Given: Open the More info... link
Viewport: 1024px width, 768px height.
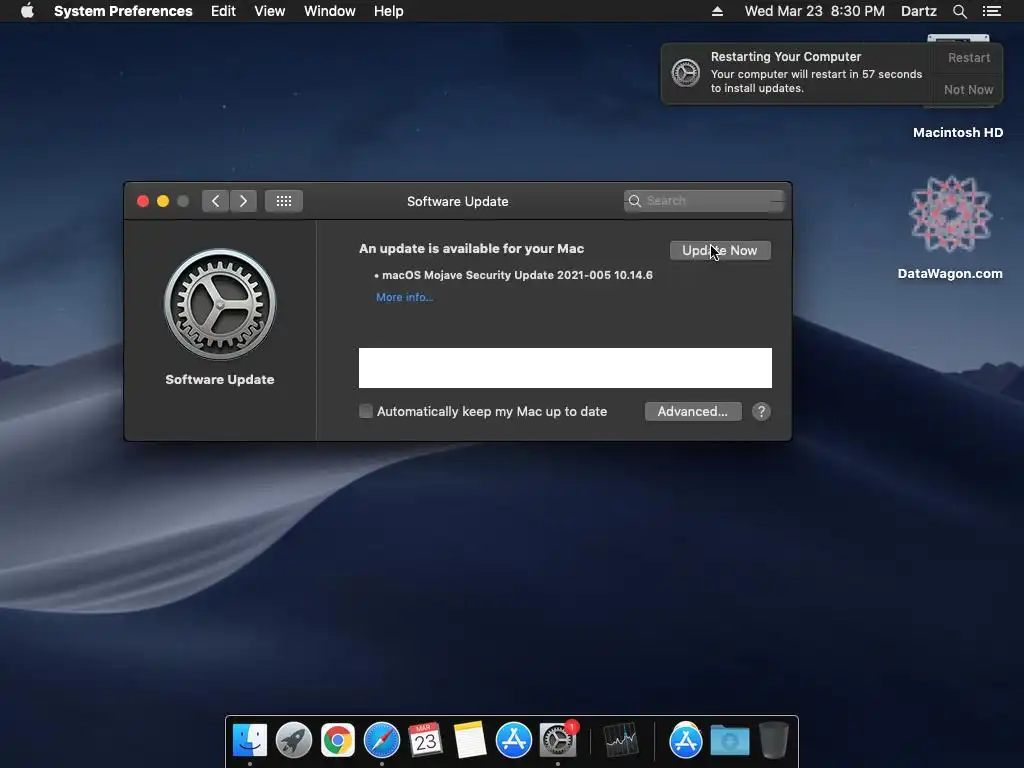Looking at the screenshot, I should pos(404,297).
